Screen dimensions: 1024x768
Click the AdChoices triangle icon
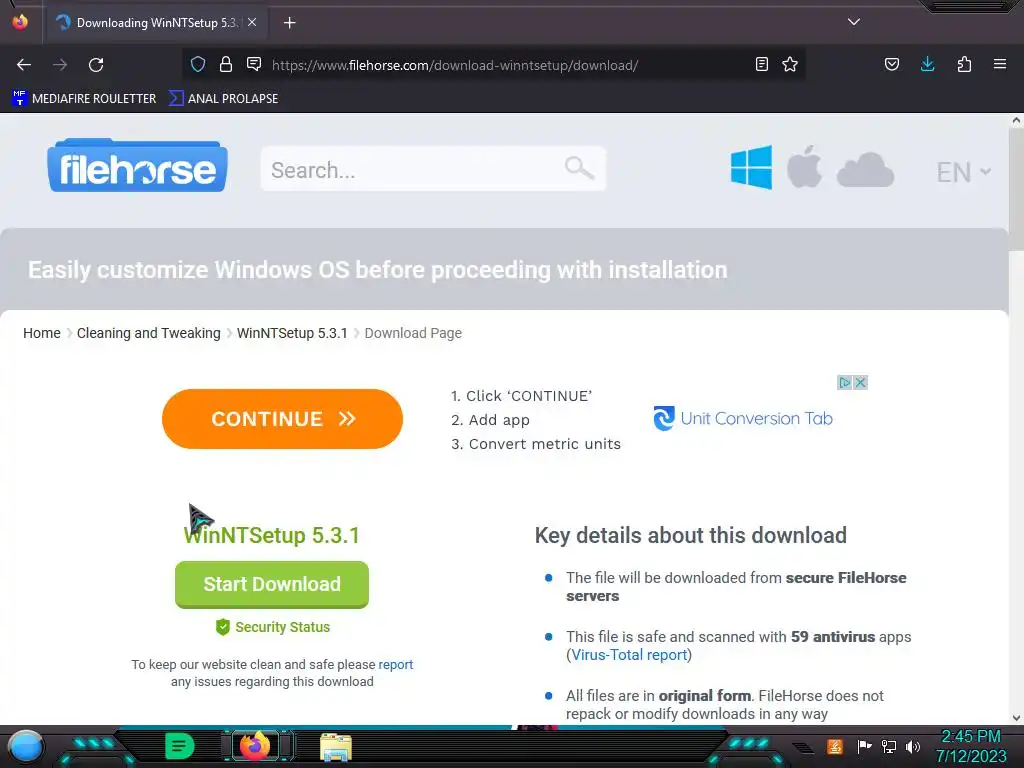(x=844, y=382)
